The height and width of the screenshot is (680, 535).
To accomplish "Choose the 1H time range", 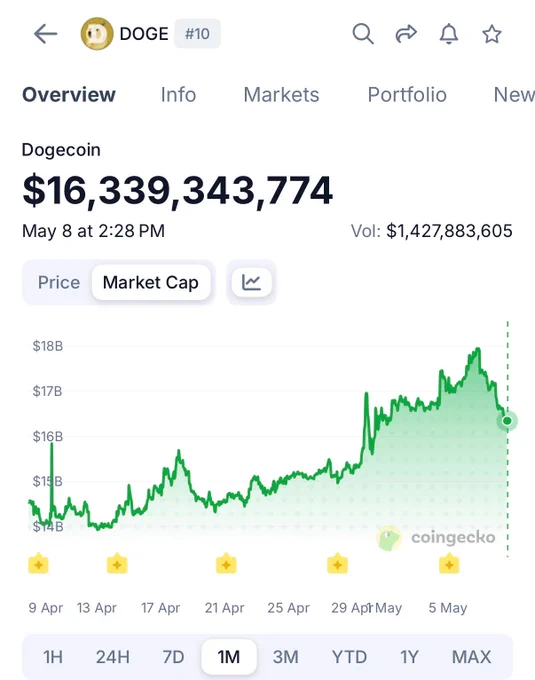I will pos(53,657).
